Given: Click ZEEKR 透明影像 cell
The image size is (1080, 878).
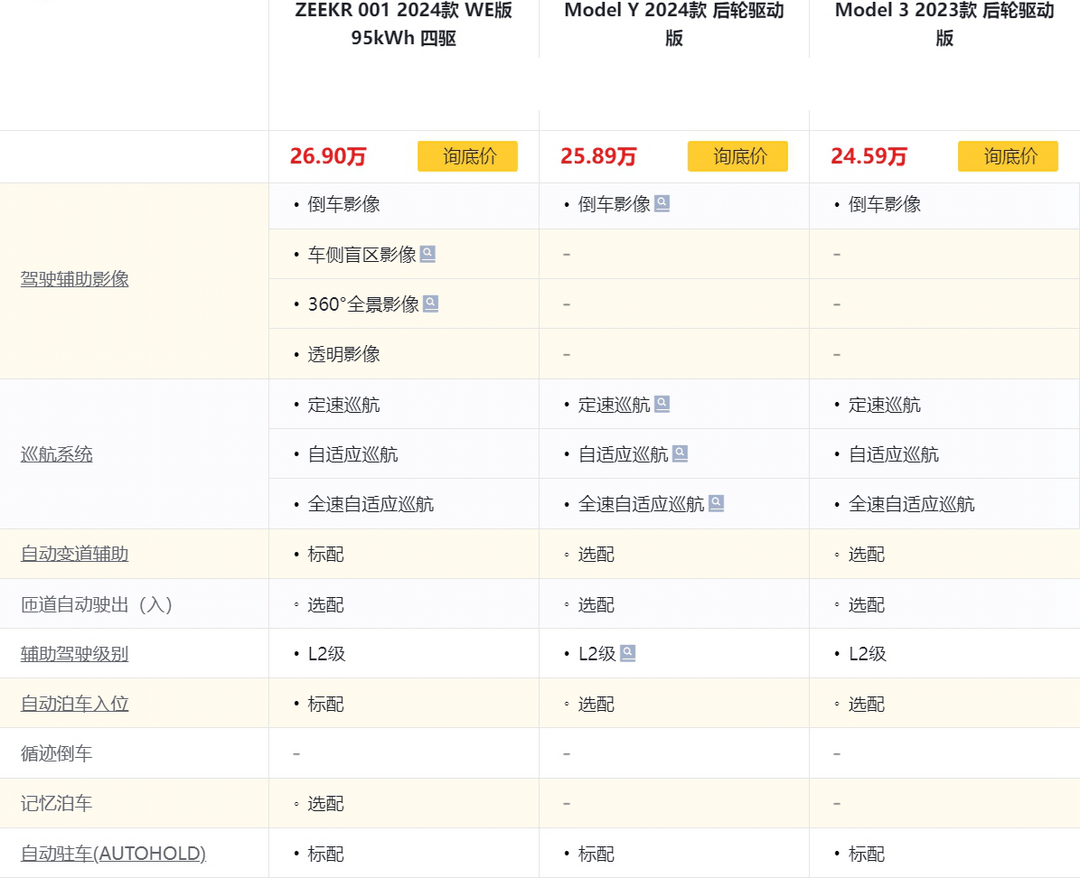Looking at the screenshot, I should [x=404, y=354].
